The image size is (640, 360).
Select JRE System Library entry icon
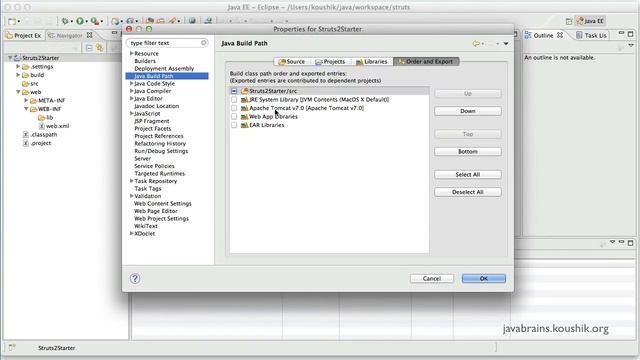point(244,100)
